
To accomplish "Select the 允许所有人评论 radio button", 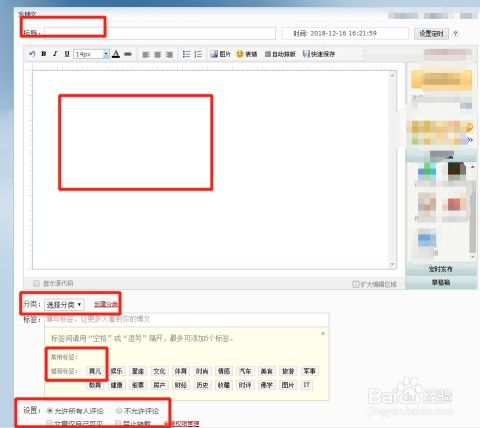I will pyautogui.click(x=50, y=411).
